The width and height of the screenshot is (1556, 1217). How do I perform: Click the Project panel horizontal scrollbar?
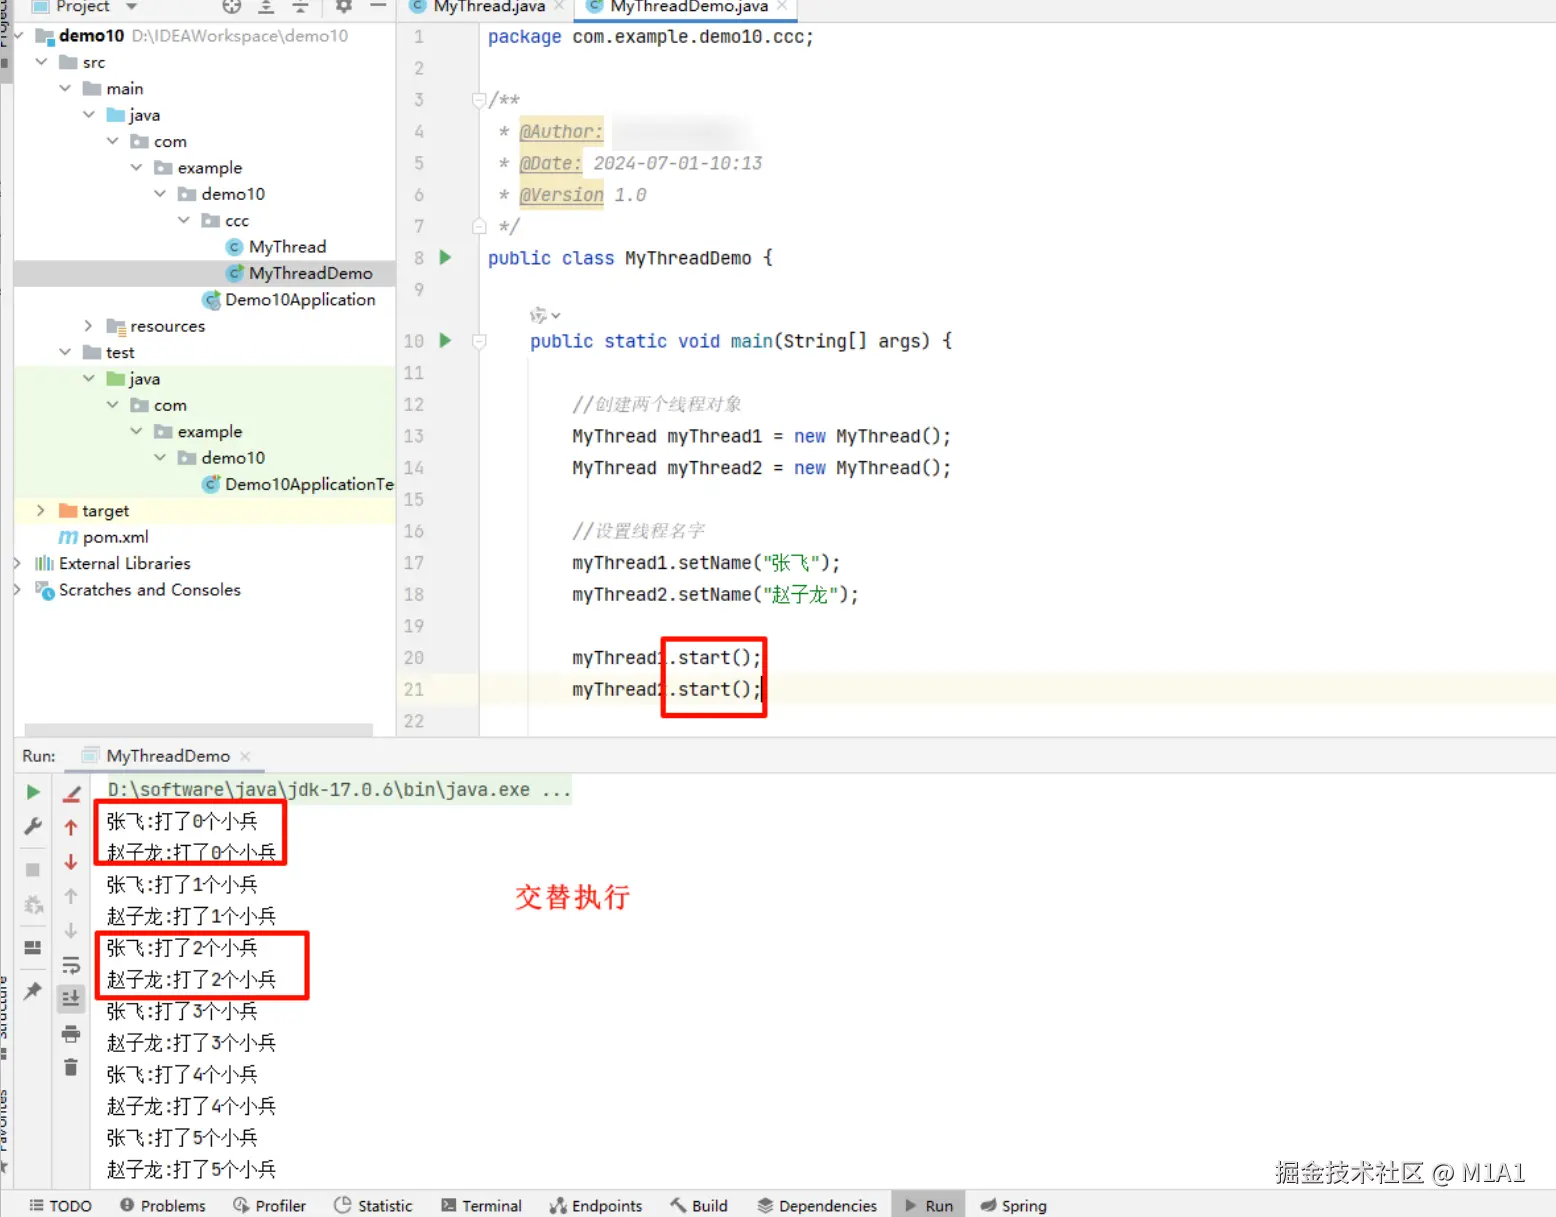[x=198, y=730]
